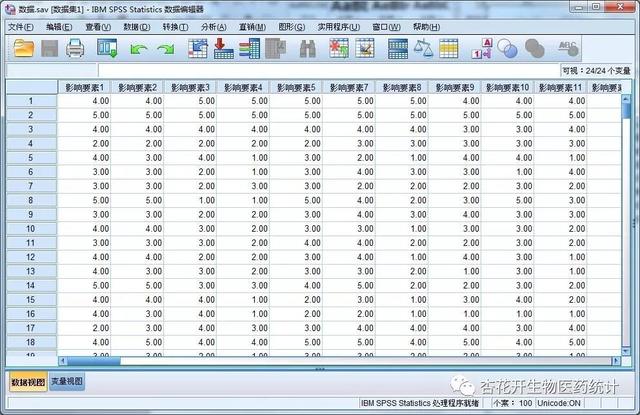Image resolution: width=640 pixels, height=415 pixels.
Task: Click the Insert cases icon
Action: pos(339,49)
